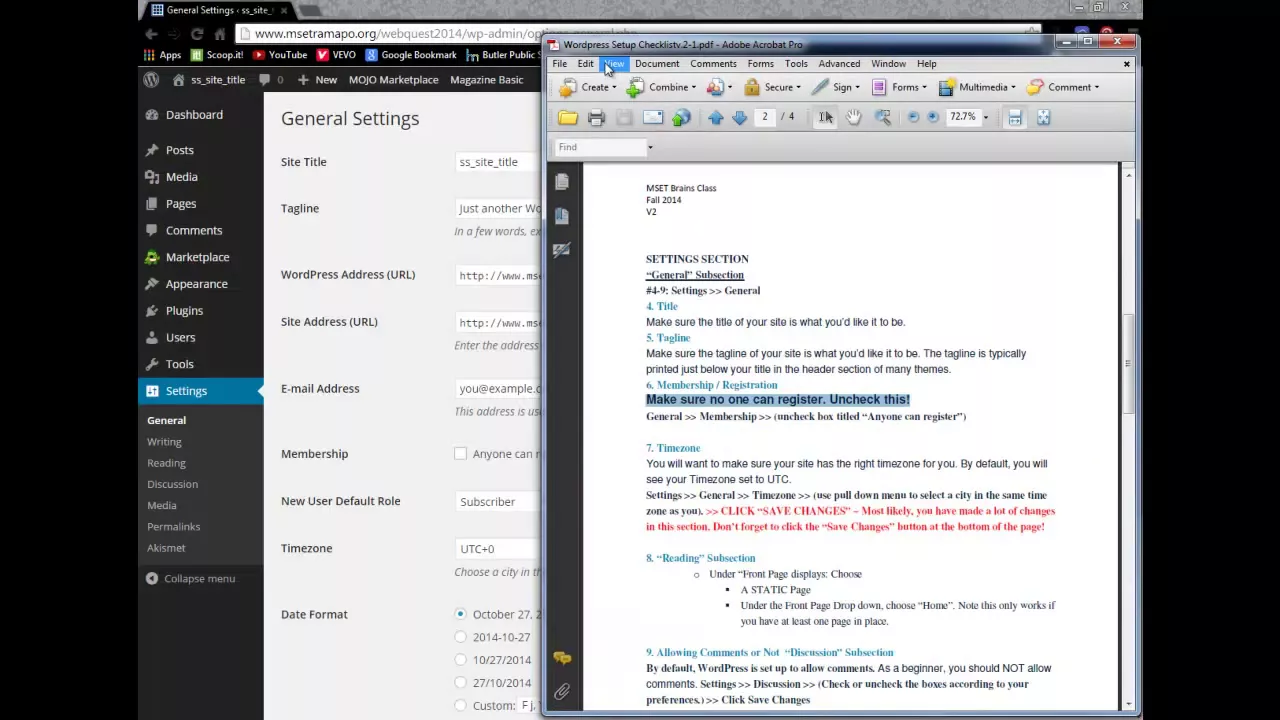The image size is (1280, 720).
Task: Choose the Hand pan tool in Acrobat
Action: 854,118
